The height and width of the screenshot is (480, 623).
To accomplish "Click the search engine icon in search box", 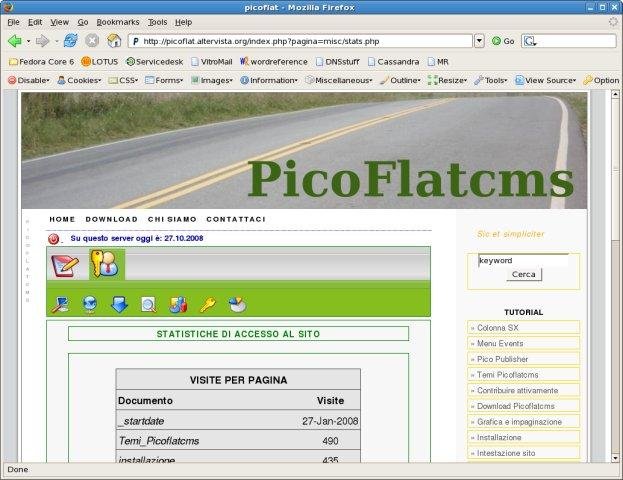I will (530, 41).
